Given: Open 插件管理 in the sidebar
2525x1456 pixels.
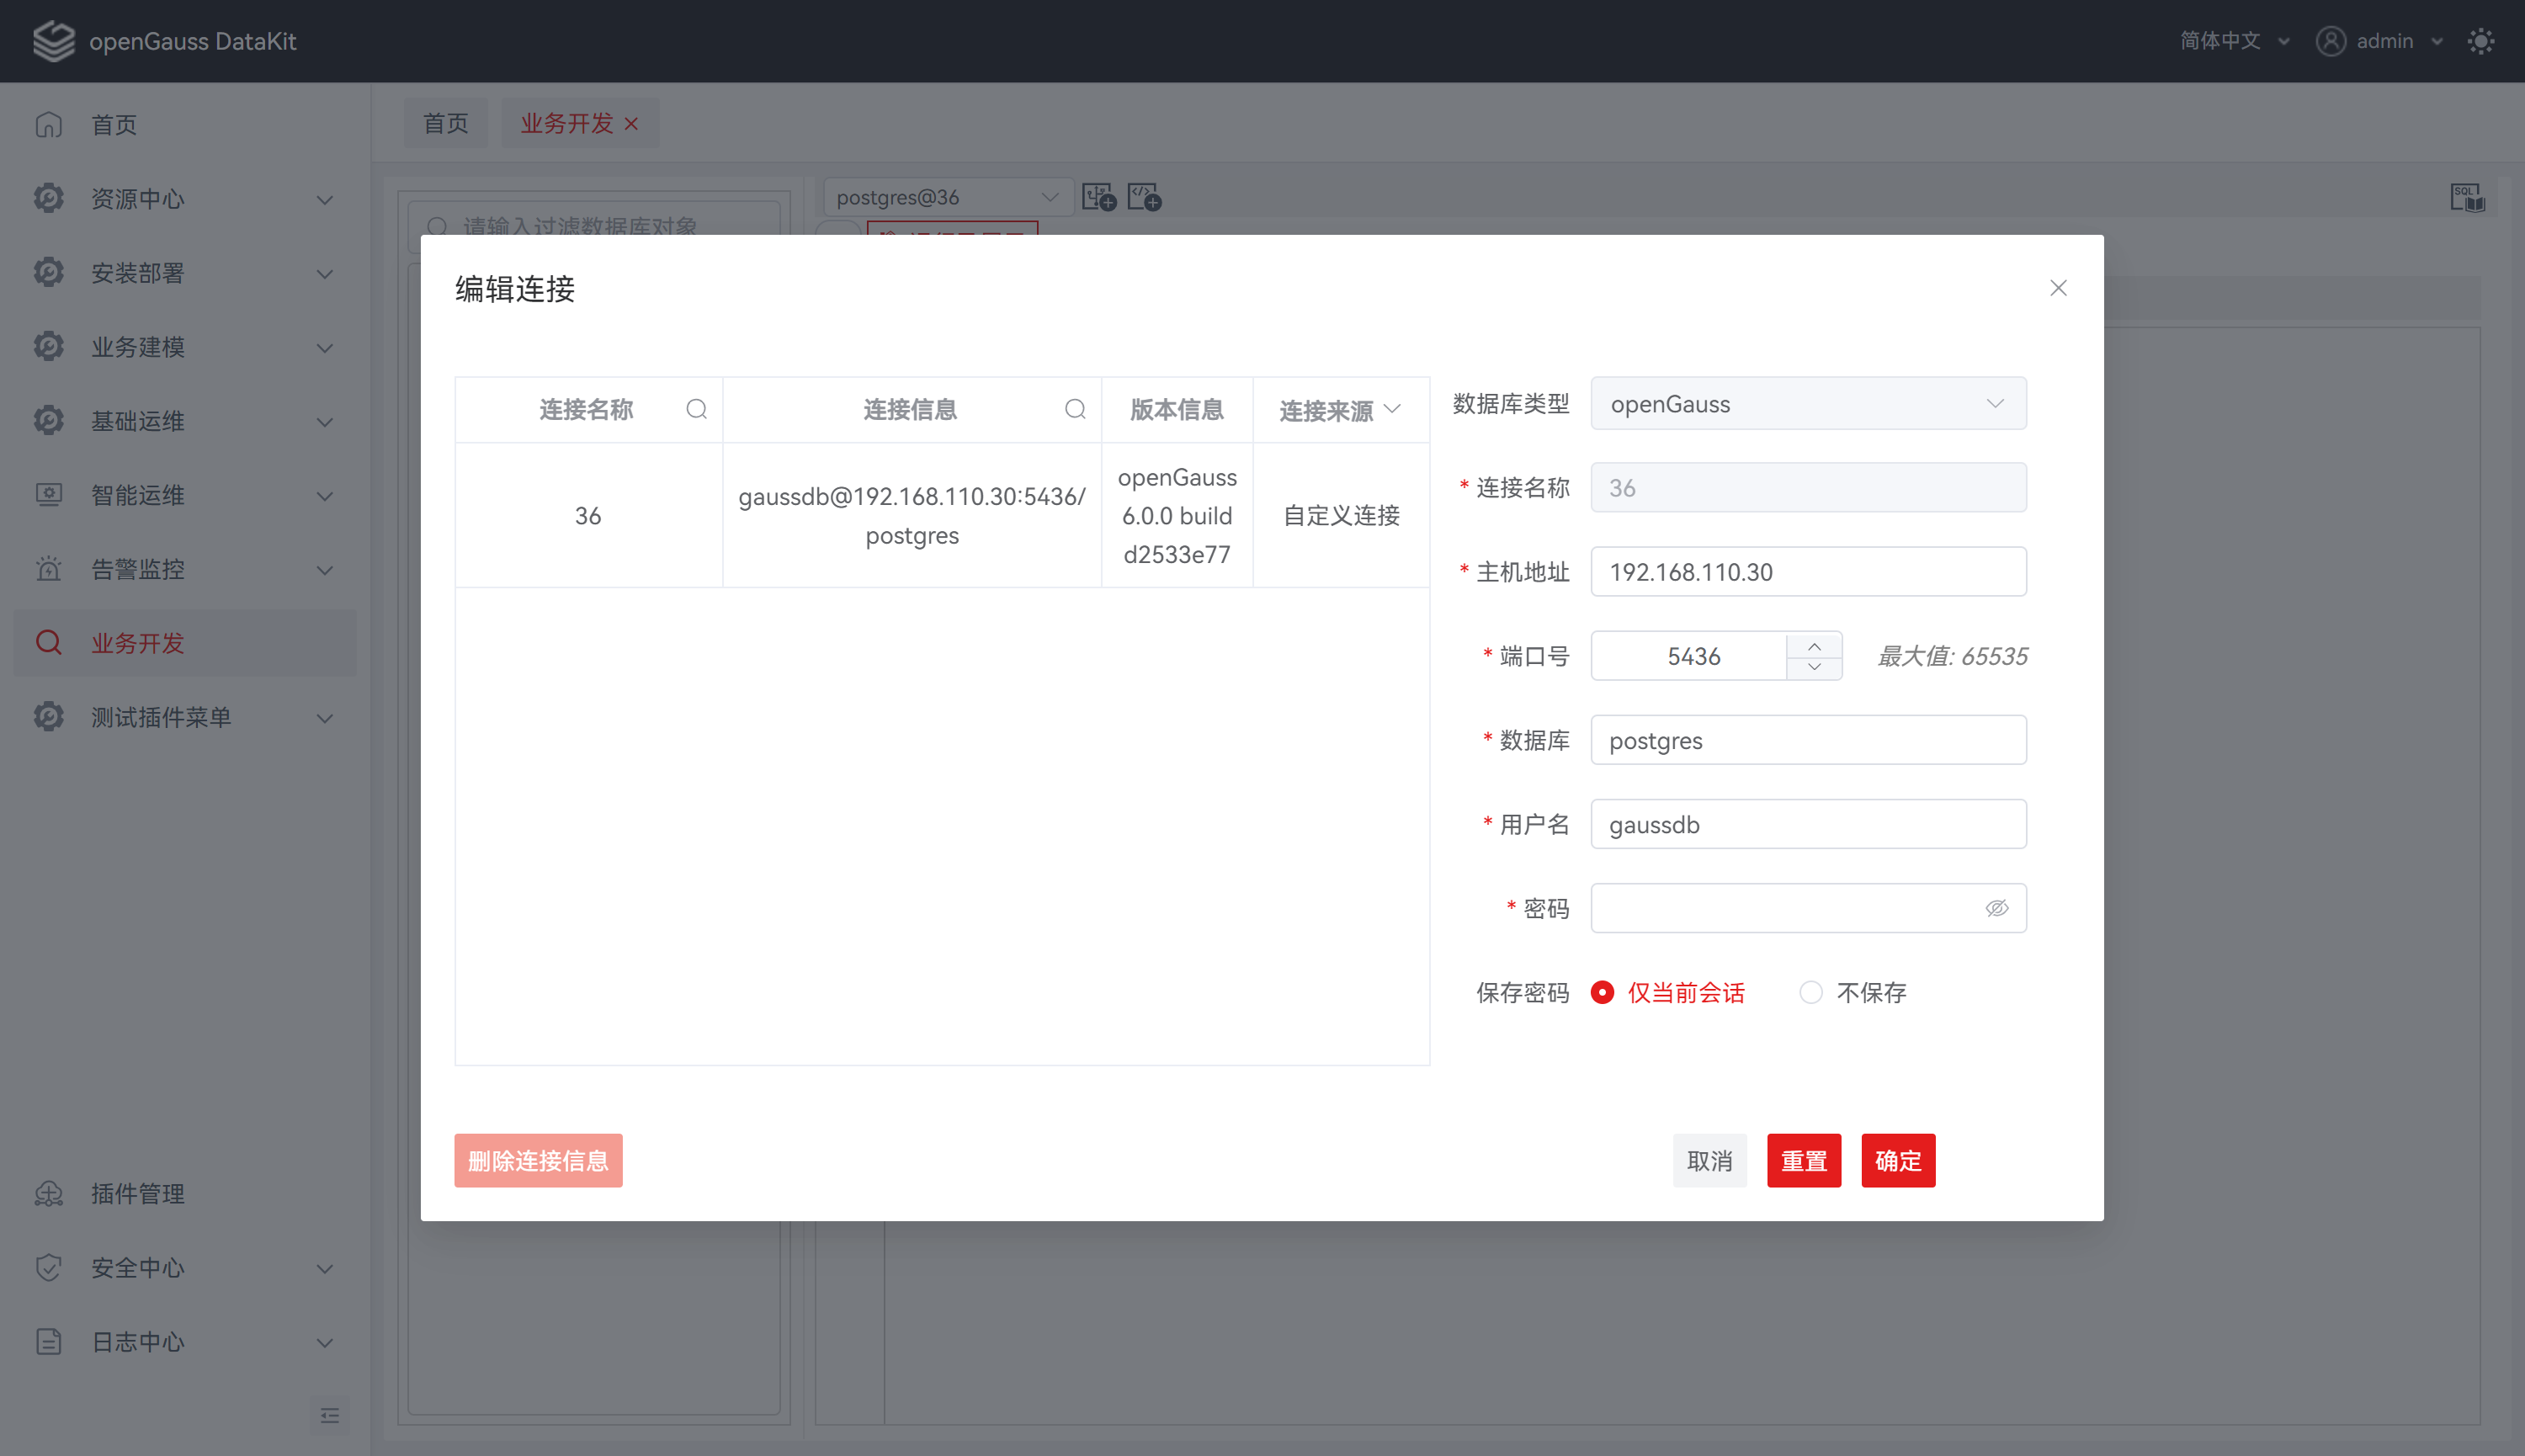Looking at the screenshot, I should click(x=138, y=1193).
